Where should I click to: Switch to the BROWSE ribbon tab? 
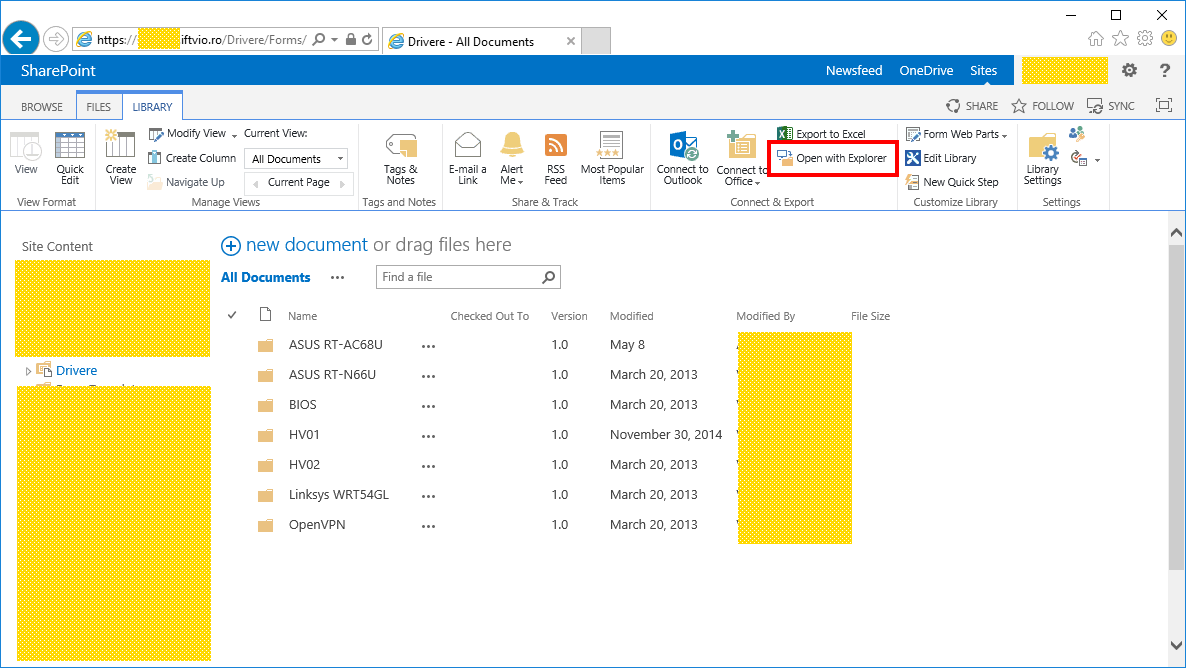pos(42,107)
